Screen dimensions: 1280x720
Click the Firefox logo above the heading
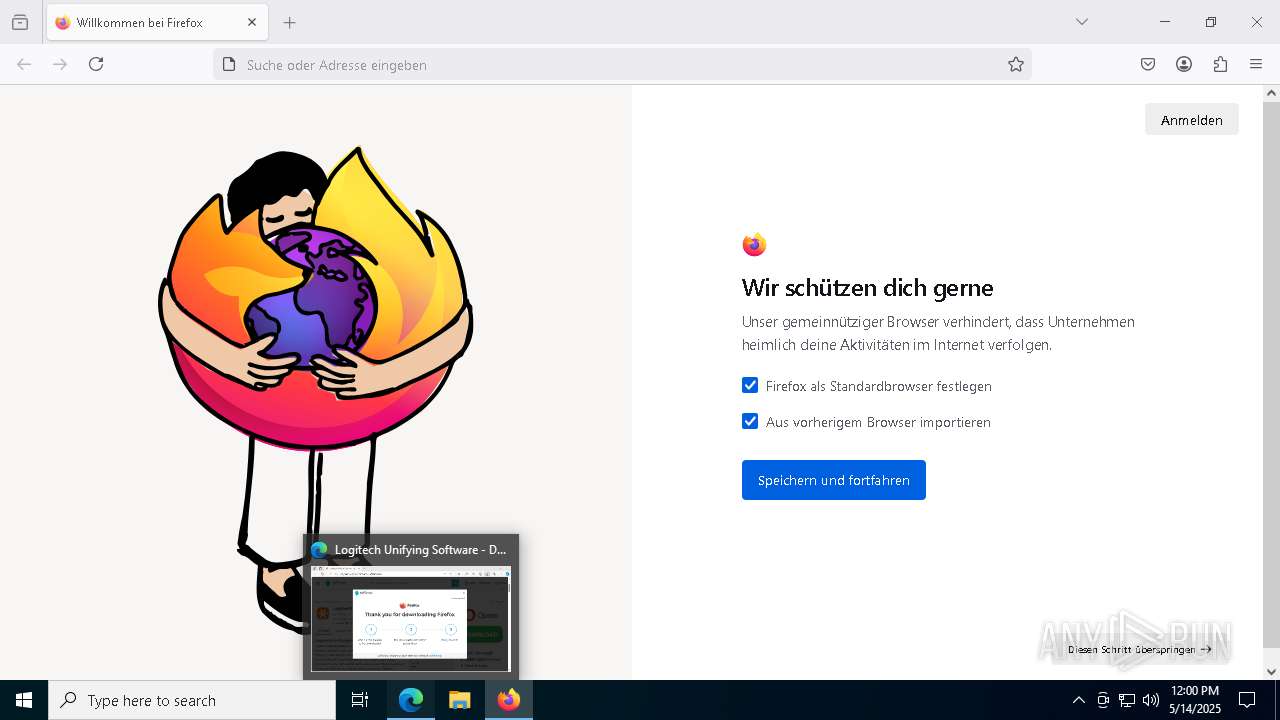click(754, 244)
